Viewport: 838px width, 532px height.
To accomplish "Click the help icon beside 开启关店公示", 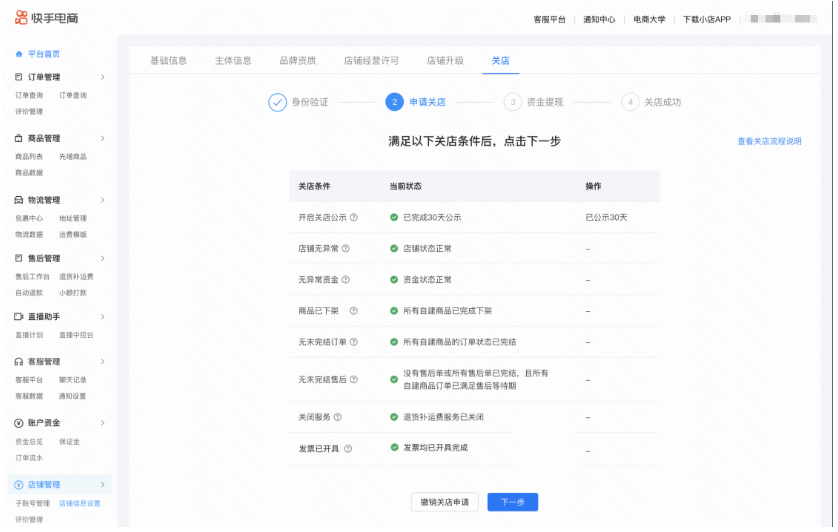I will (x=354, y=217).
